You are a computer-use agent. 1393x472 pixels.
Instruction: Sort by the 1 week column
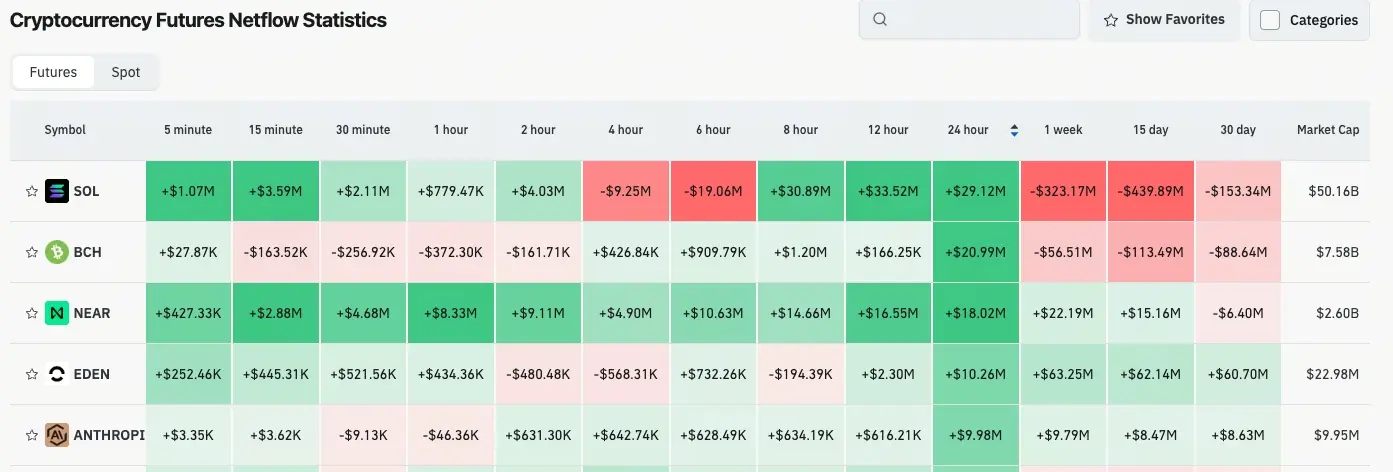pos(1063,130)
